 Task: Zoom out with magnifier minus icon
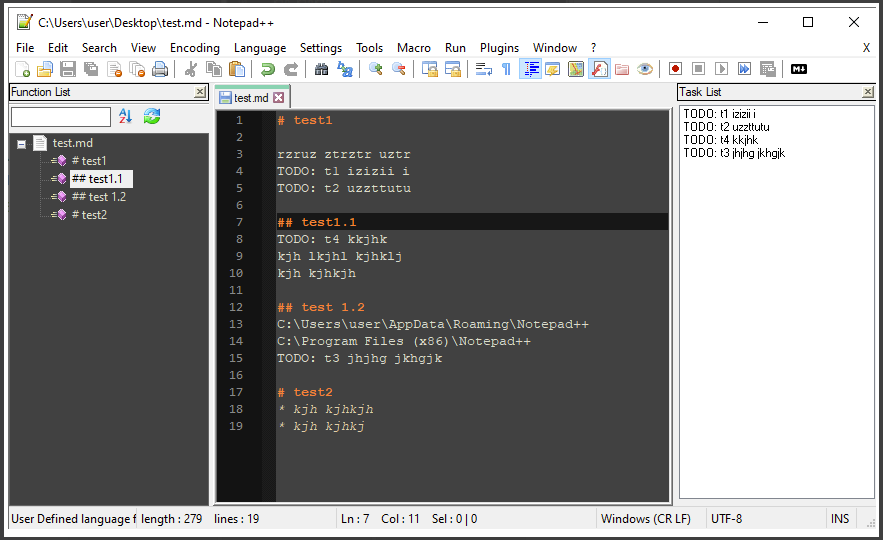point(399,69)
